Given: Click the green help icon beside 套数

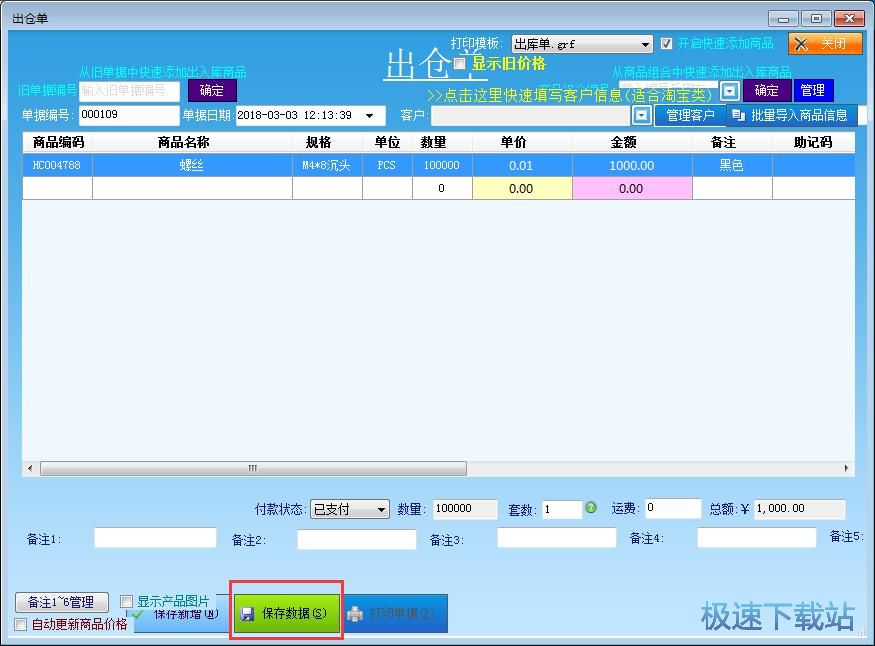Looking at the screenshot, I should [x=591, y=508].
